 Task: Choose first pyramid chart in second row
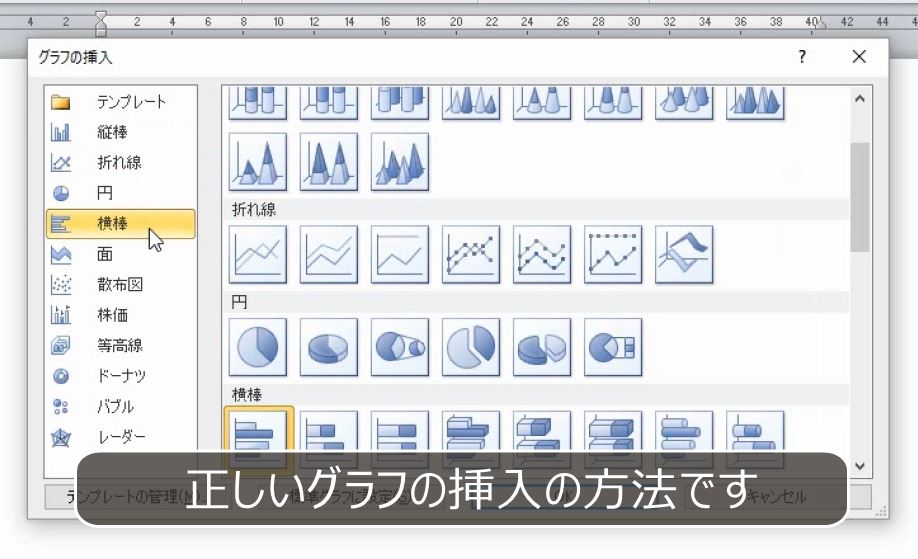[x=258, y=162]
